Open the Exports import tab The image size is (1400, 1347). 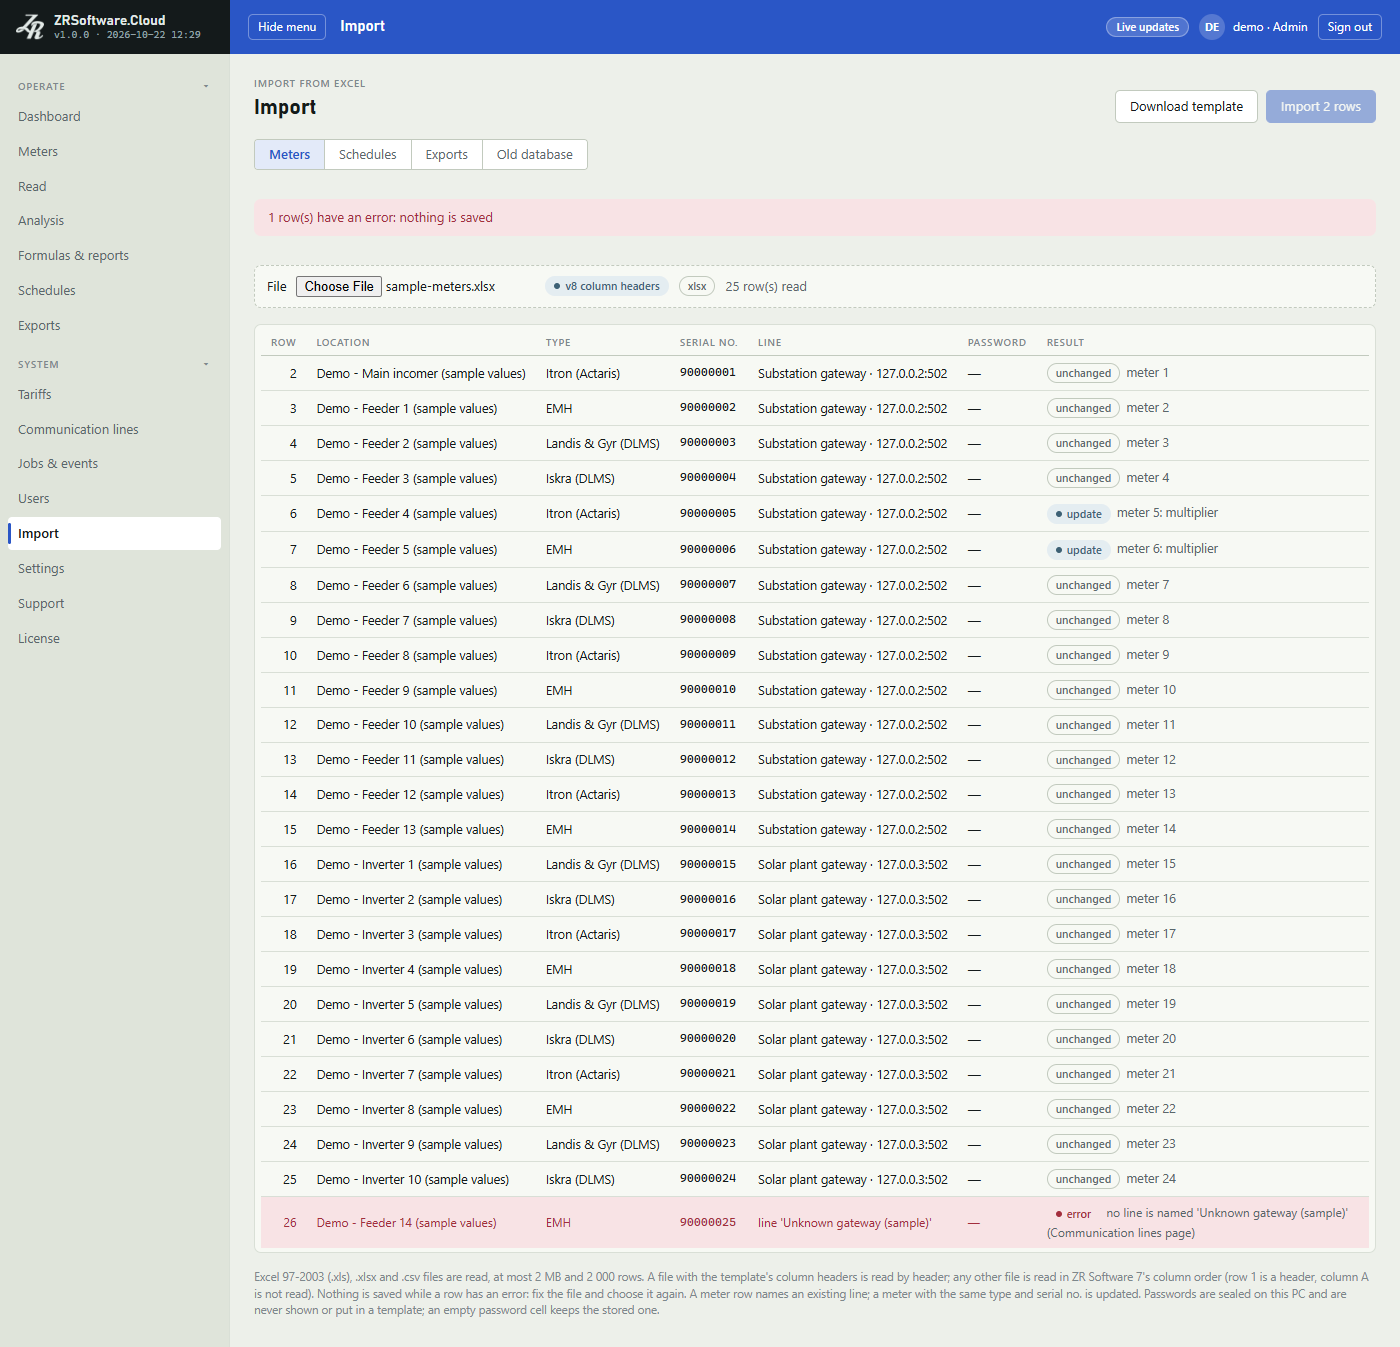click(447, 154)
